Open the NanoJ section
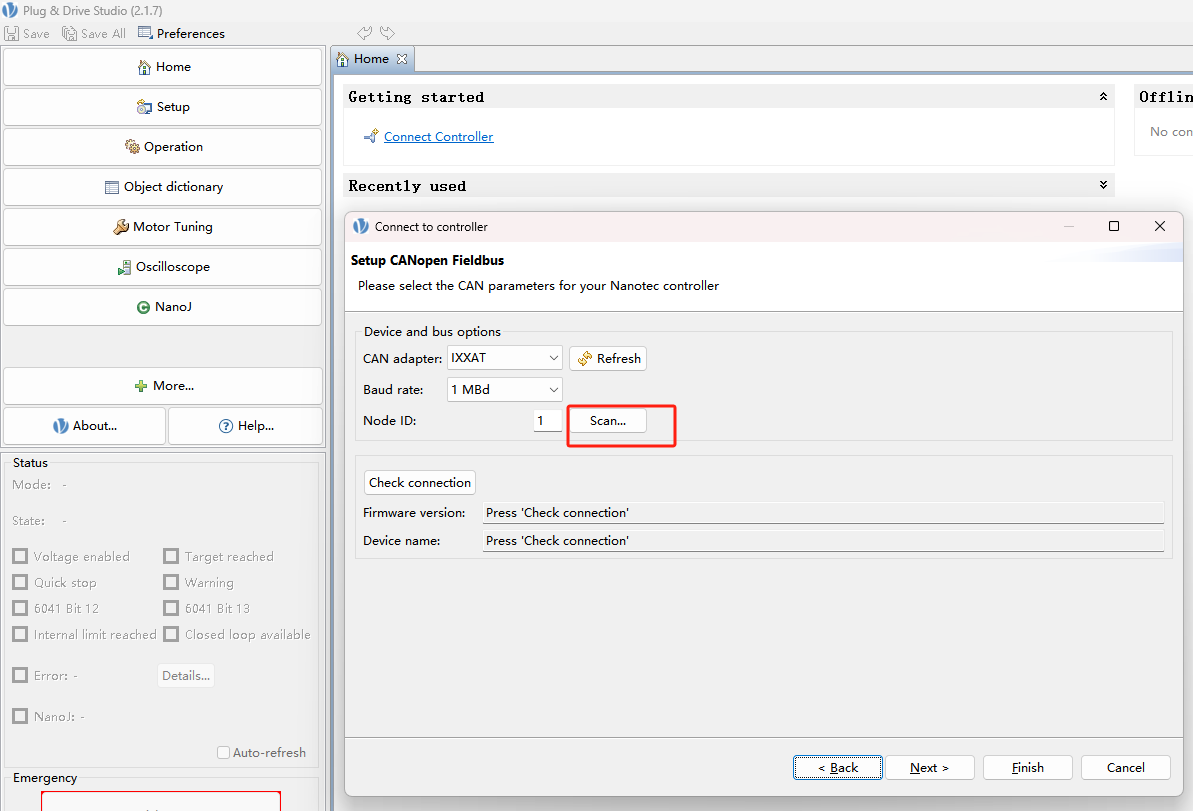Screen dimensions: 1193x811 (162, 307)
